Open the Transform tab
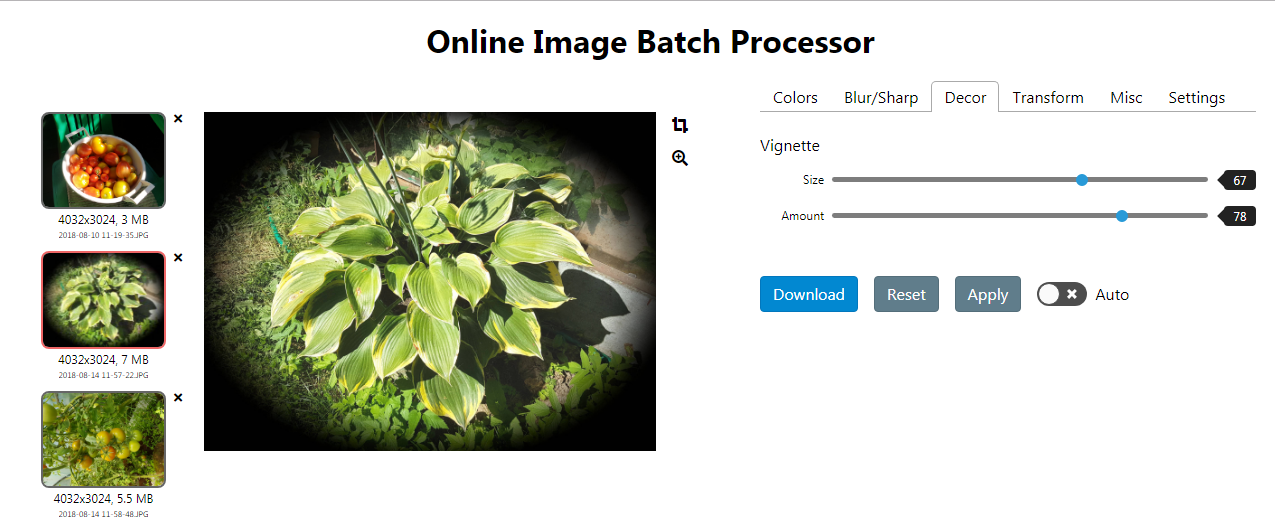The image size is (1275, 522). pos(1048,97)
